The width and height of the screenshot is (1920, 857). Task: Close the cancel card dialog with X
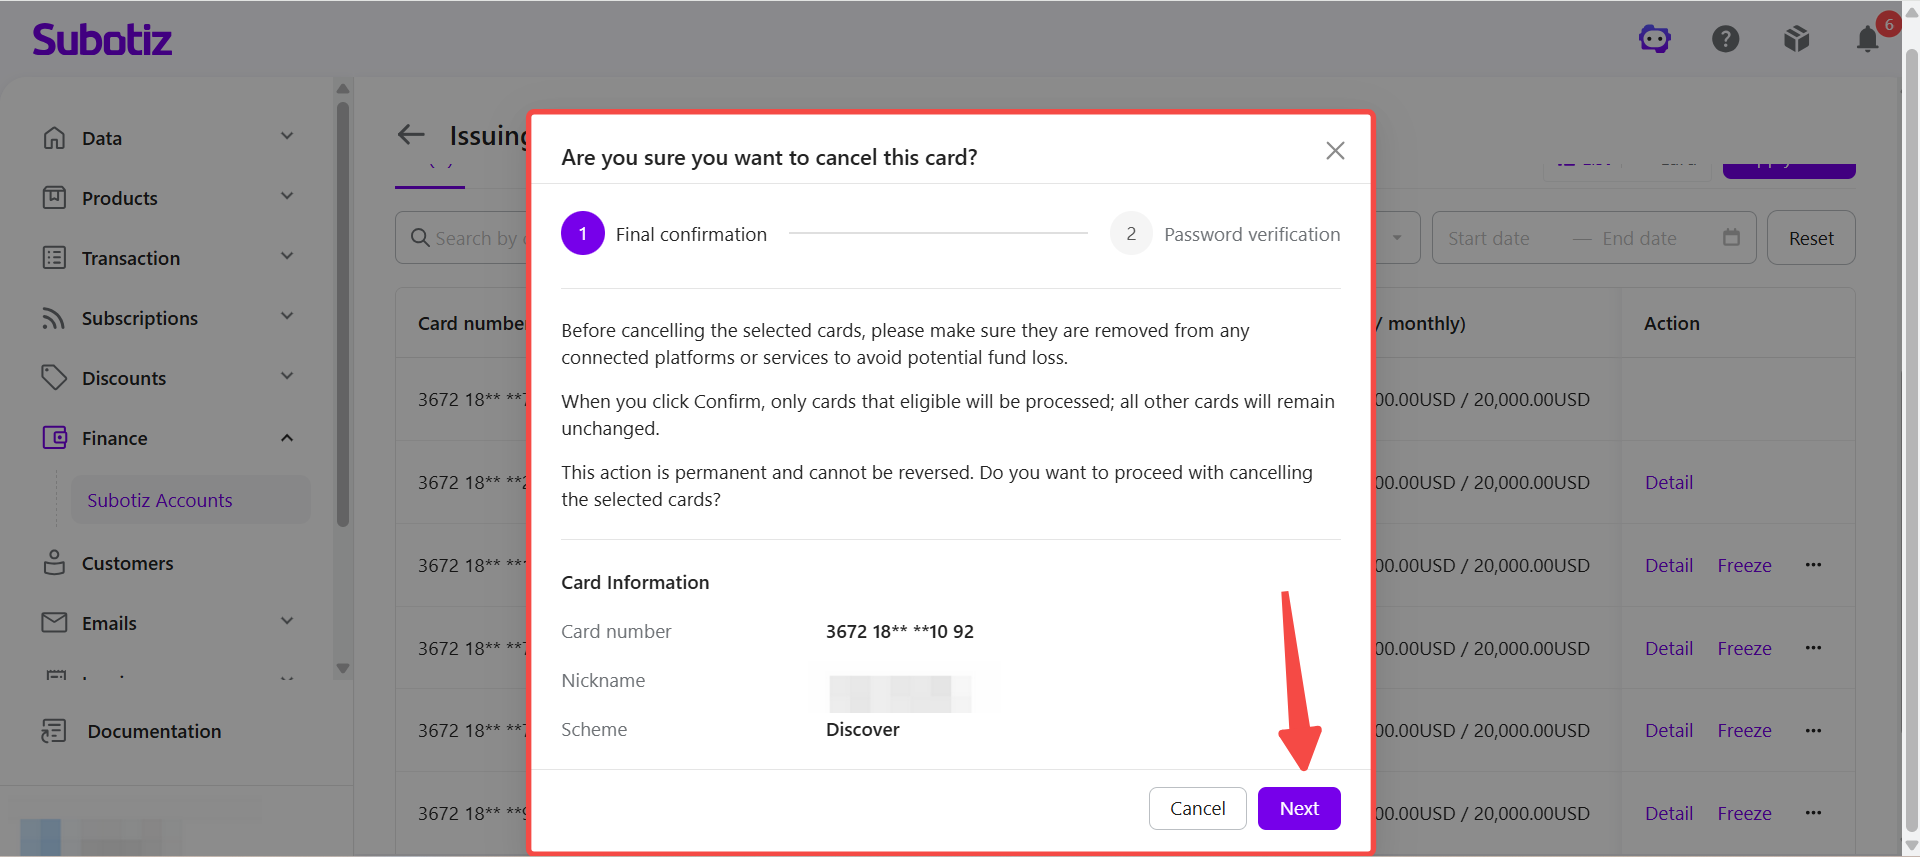1335,151
